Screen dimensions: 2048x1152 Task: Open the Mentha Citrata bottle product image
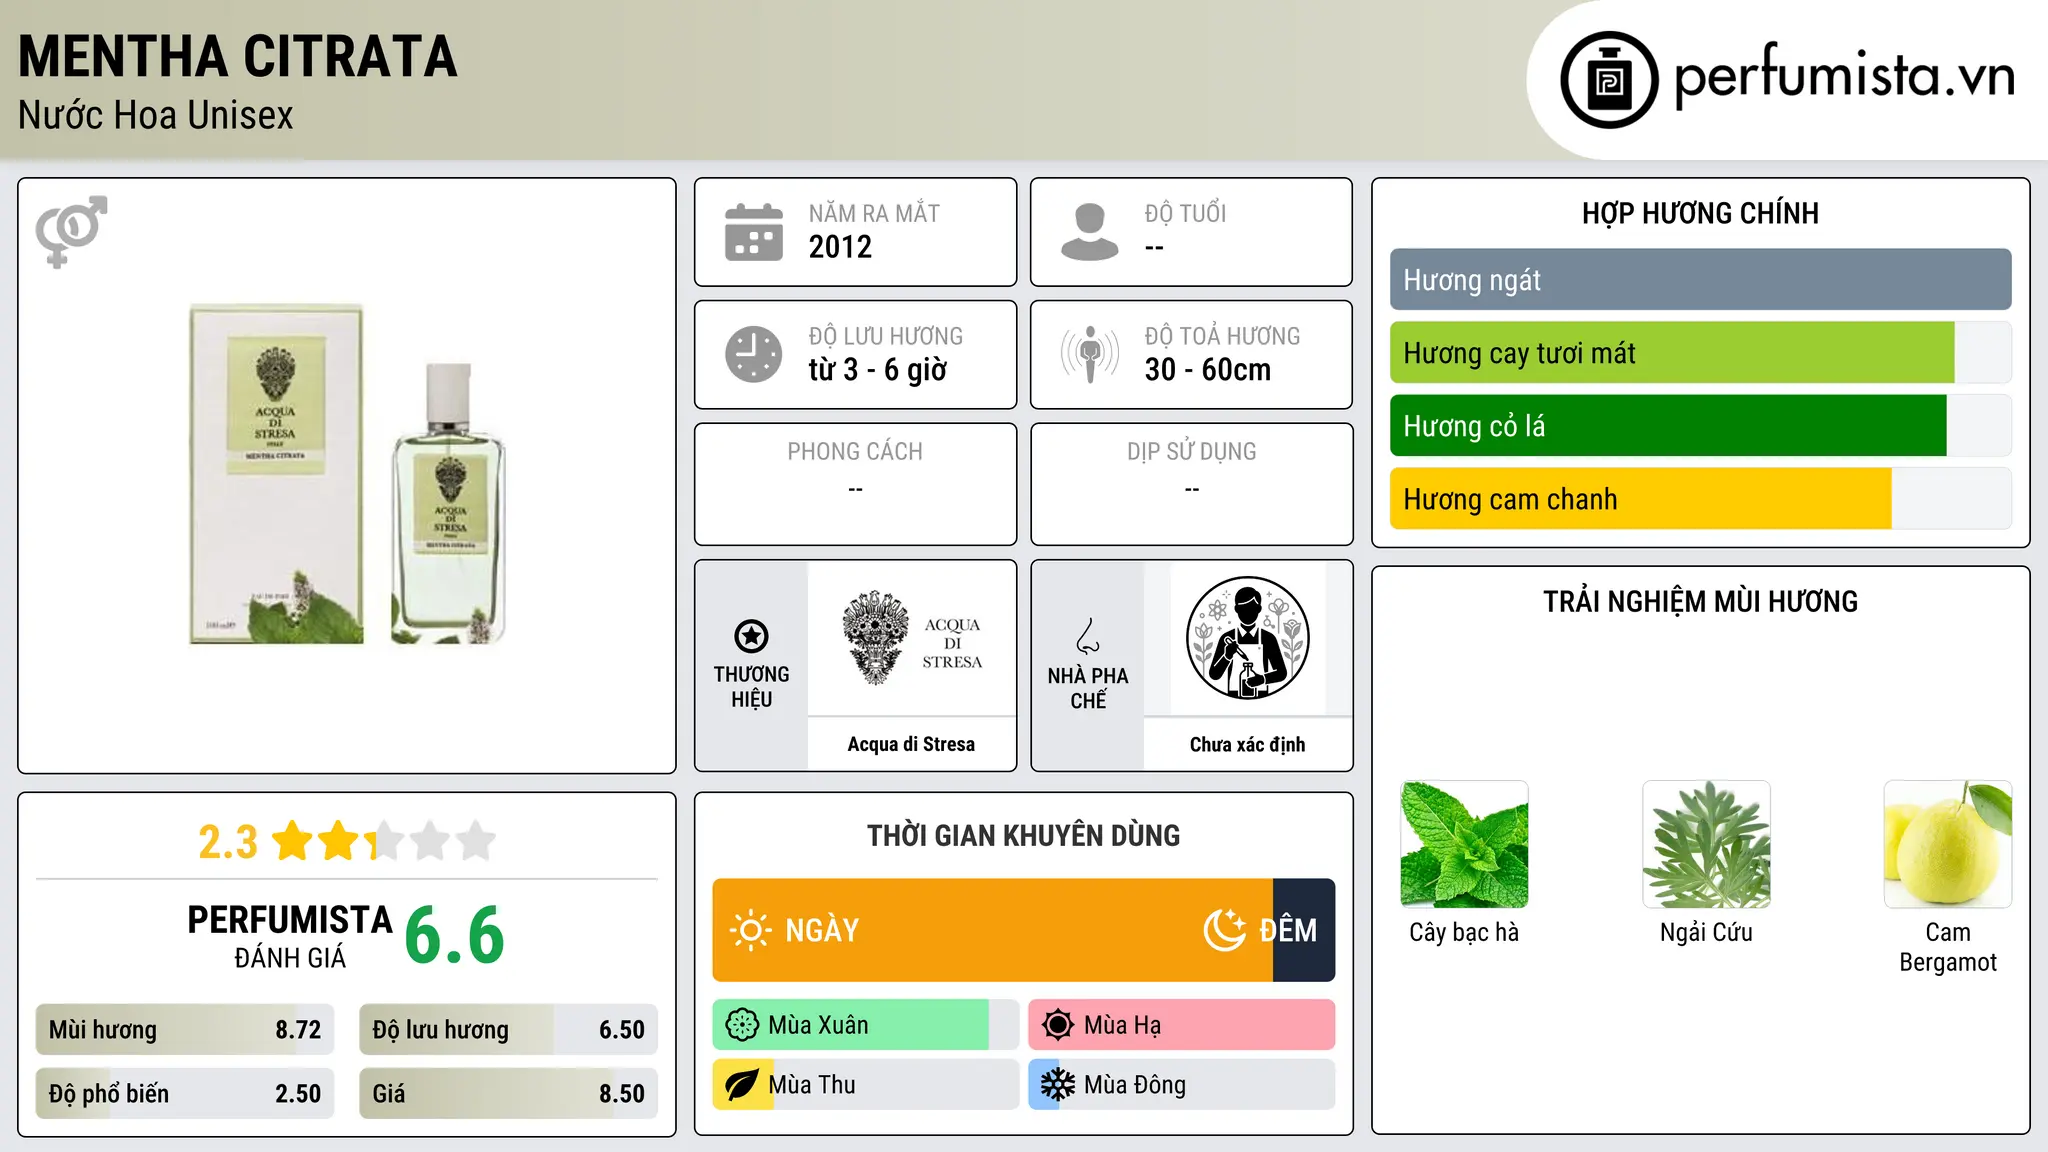tap(347, 474)
